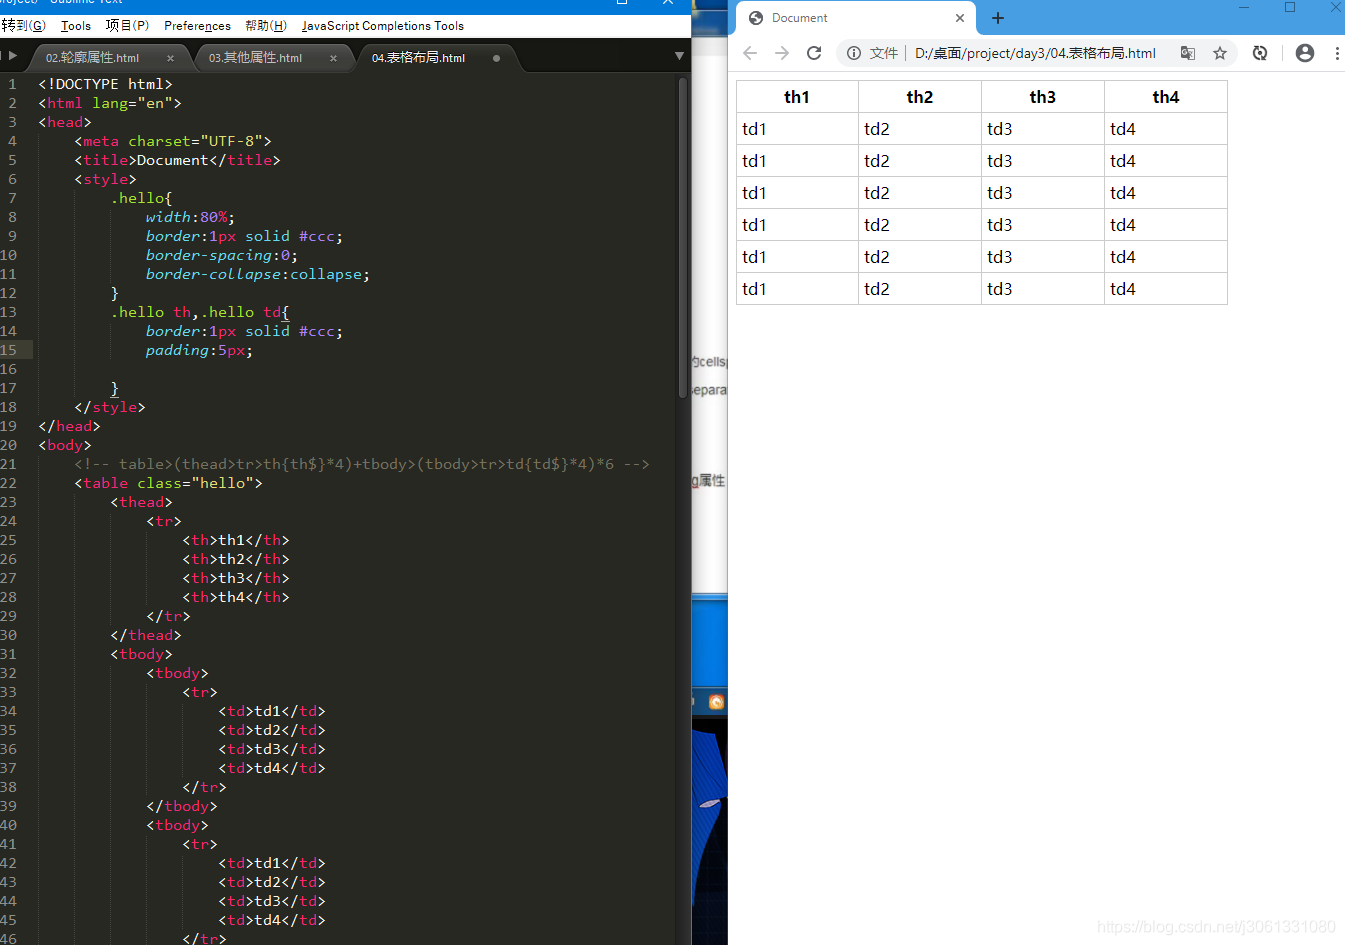Switch to the 02.轮廓属性.html tab
Viewport: 1345px width, 945px height.
point(92,58)
